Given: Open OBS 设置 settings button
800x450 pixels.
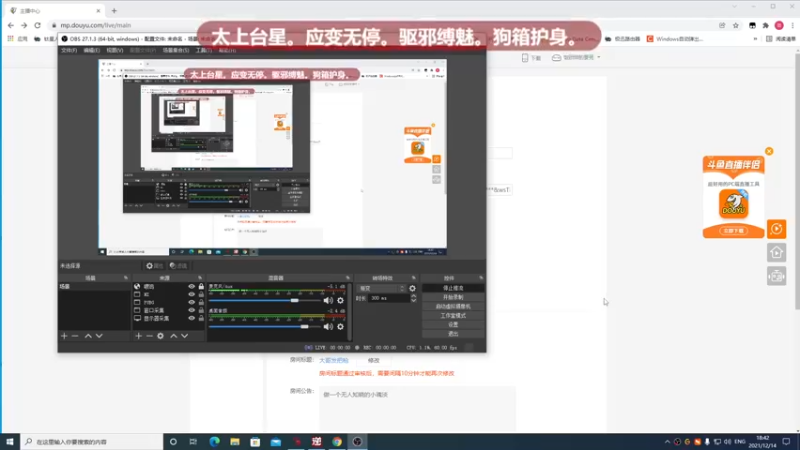Looking at the screenshot, I should point(453,324).
